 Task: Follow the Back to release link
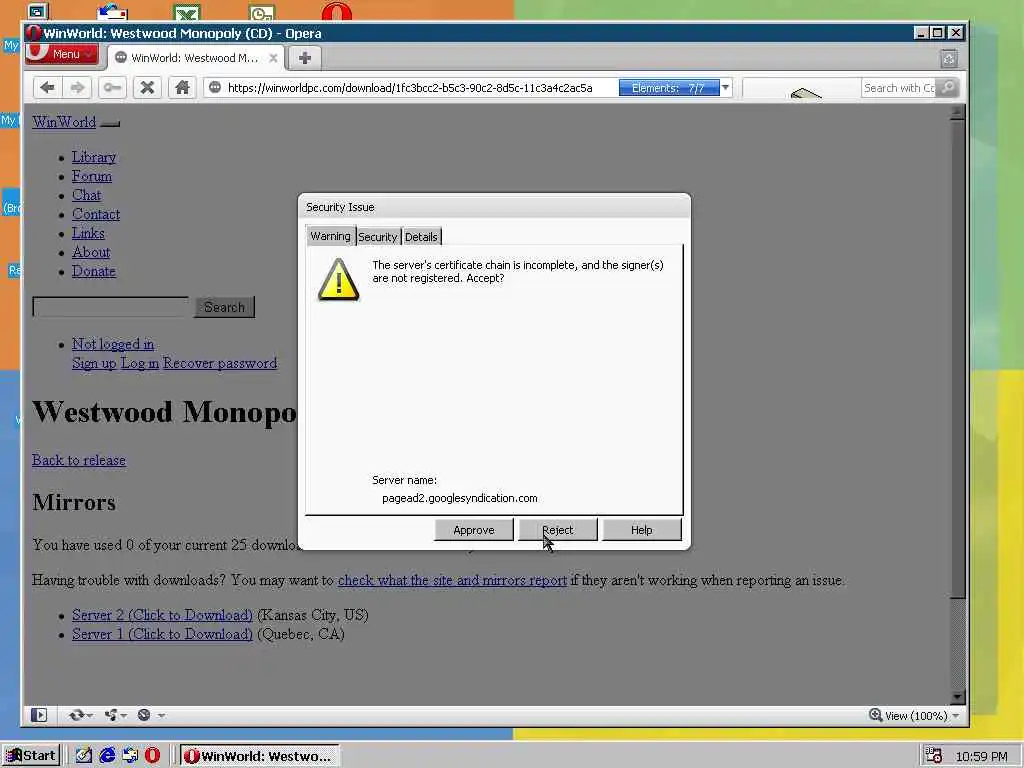79,460
